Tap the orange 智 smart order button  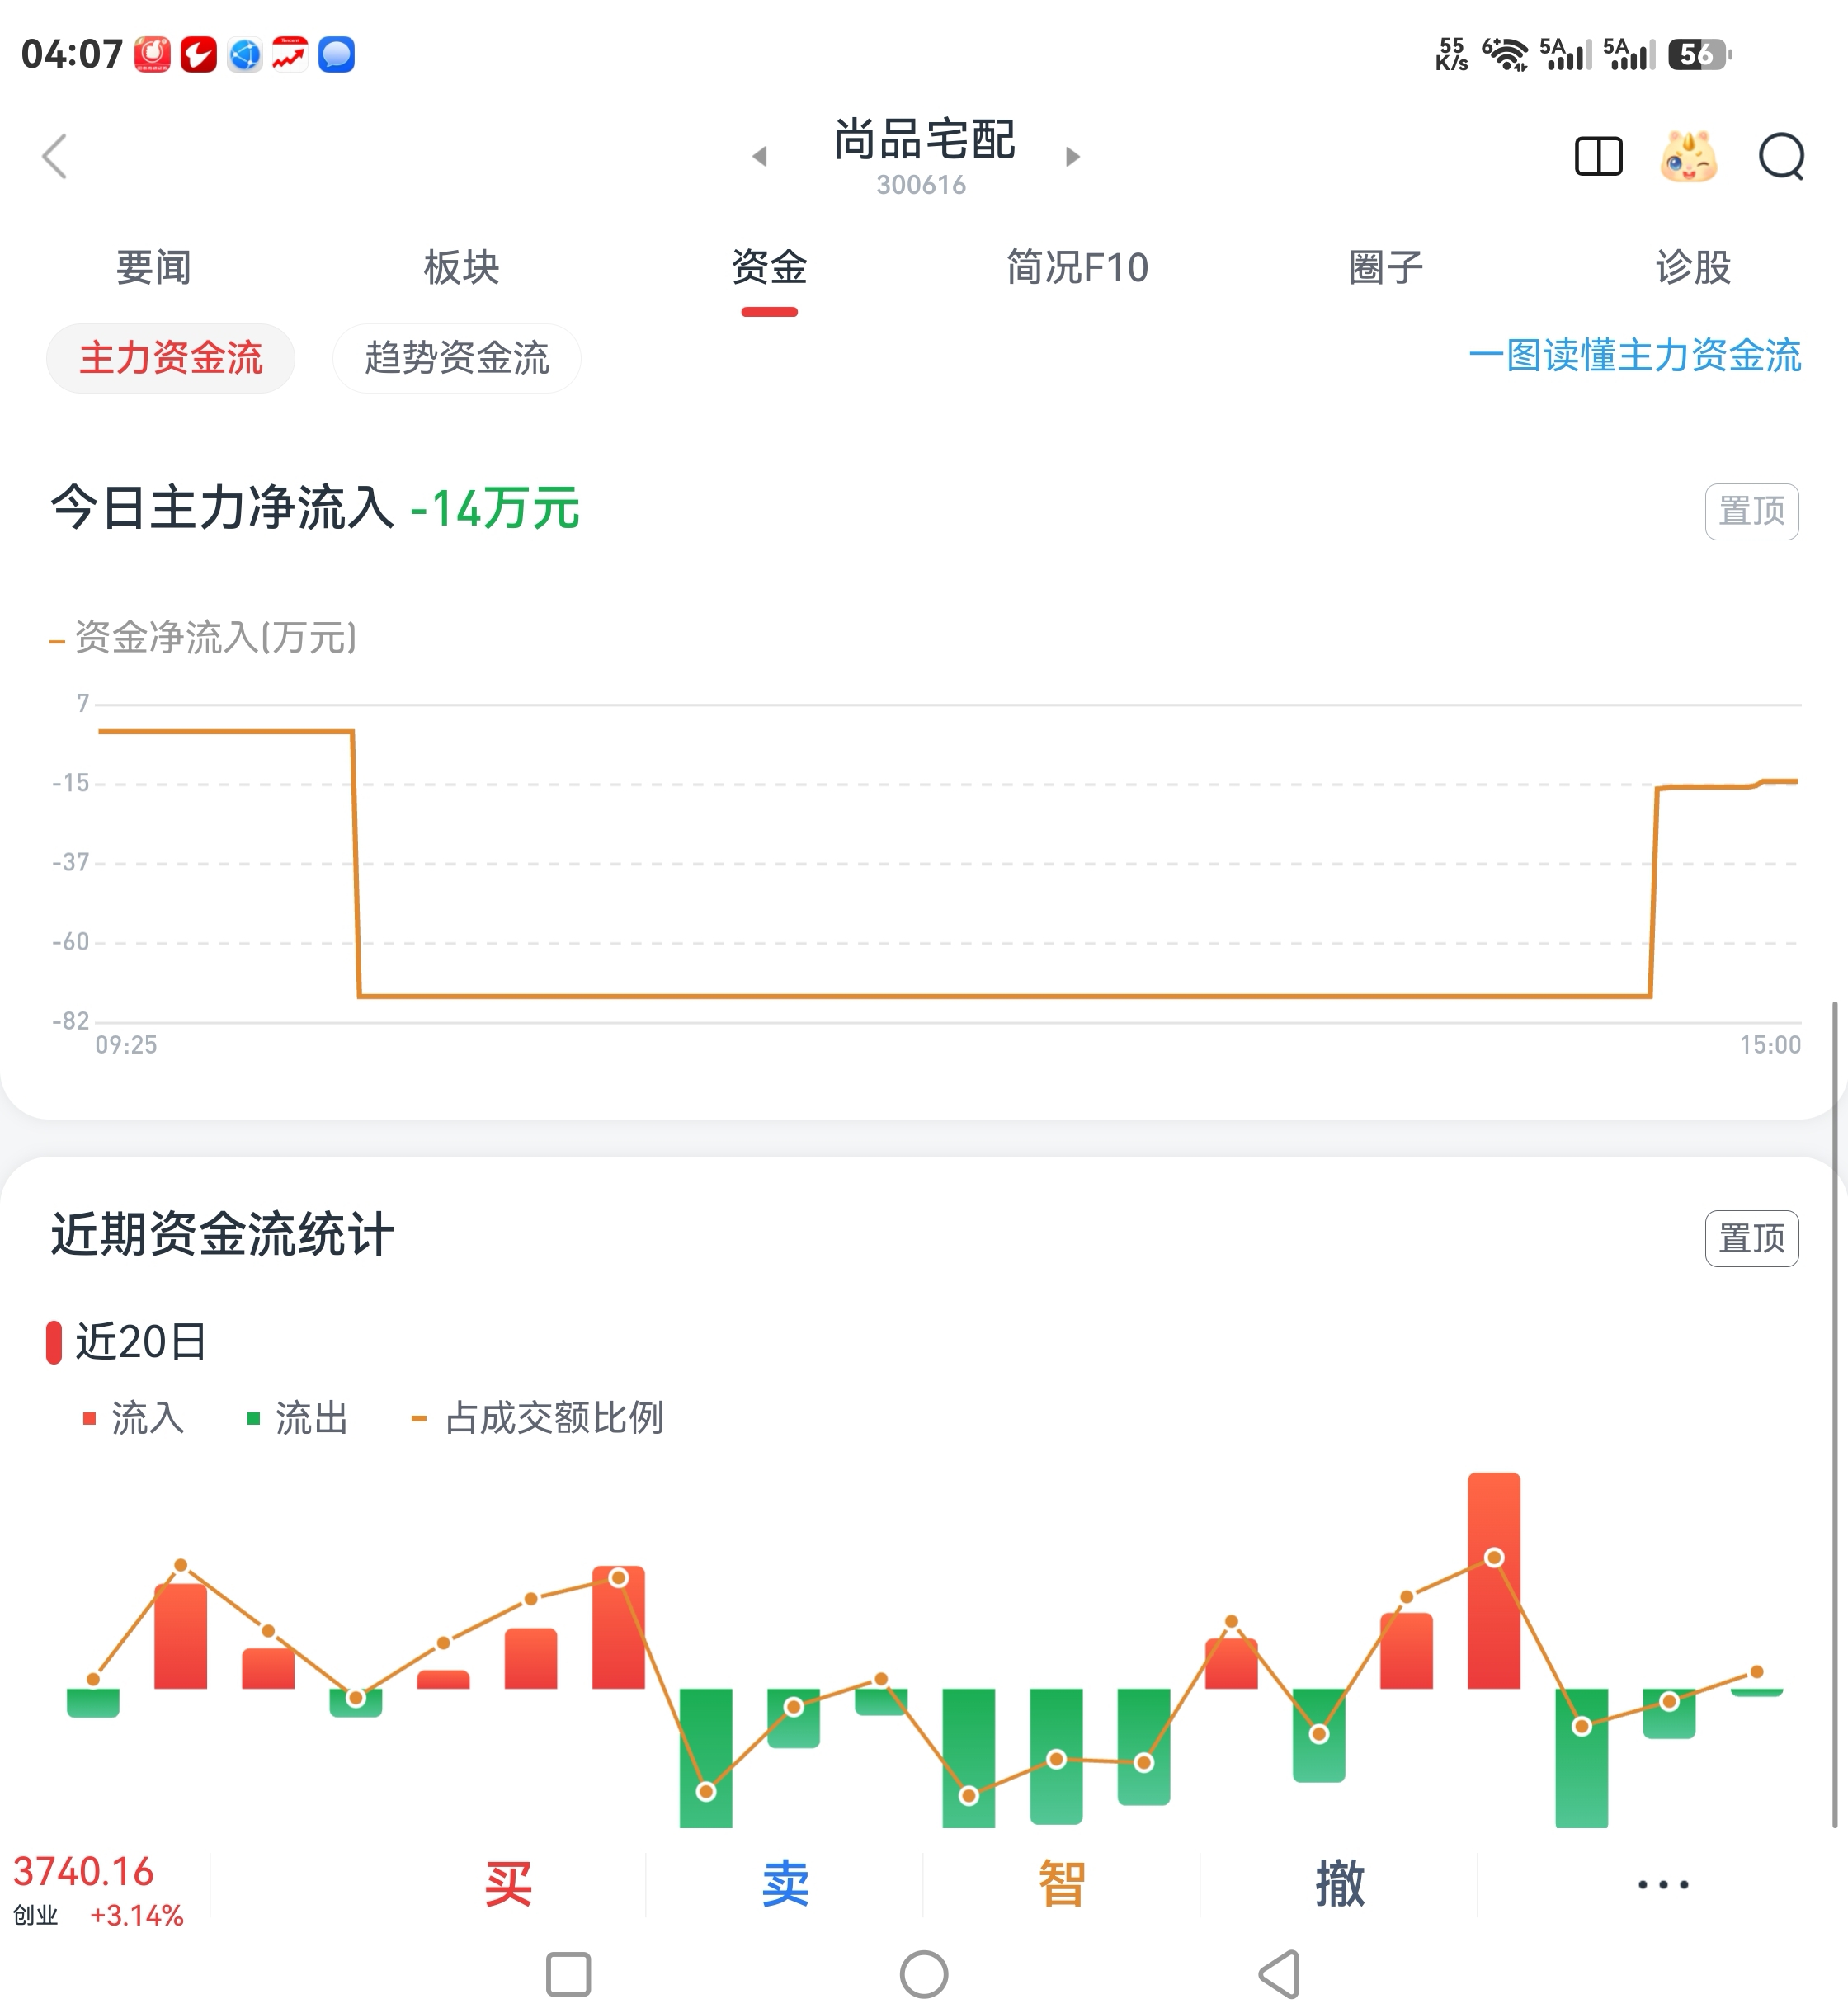(x=1062, y=1884)
